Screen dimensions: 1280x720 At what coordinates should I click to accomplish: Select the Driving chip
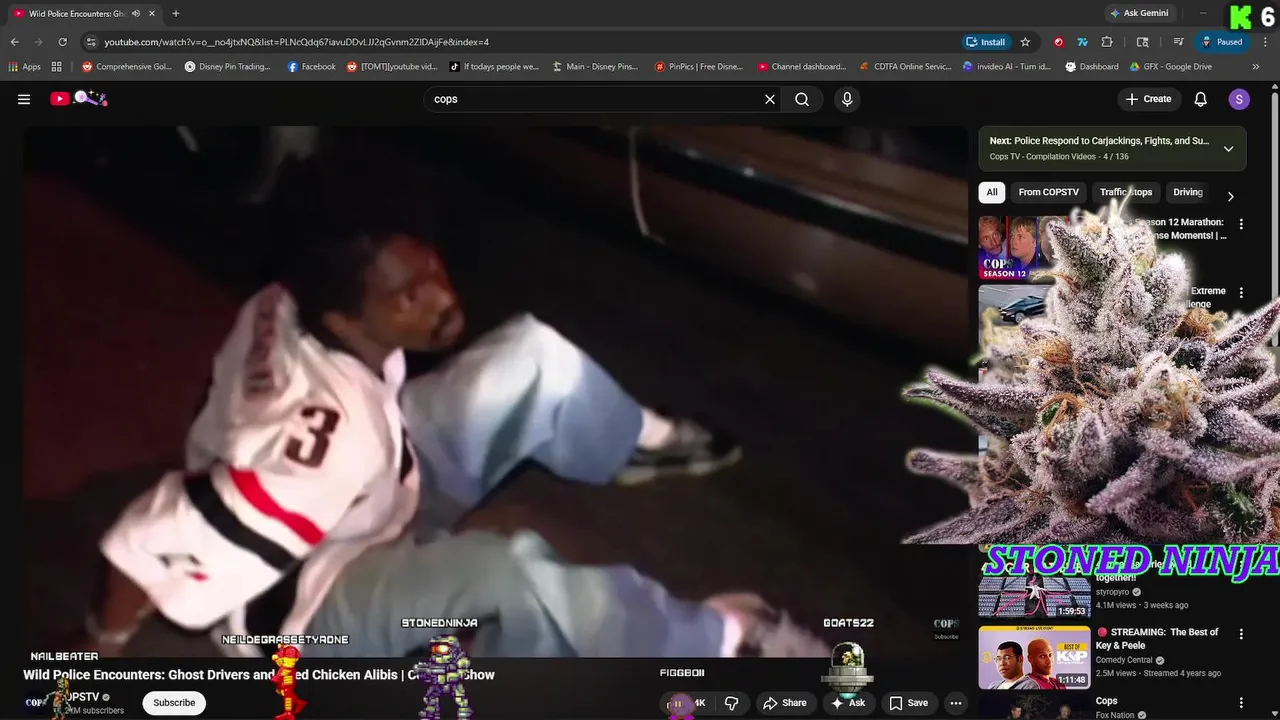[1188, 192]
